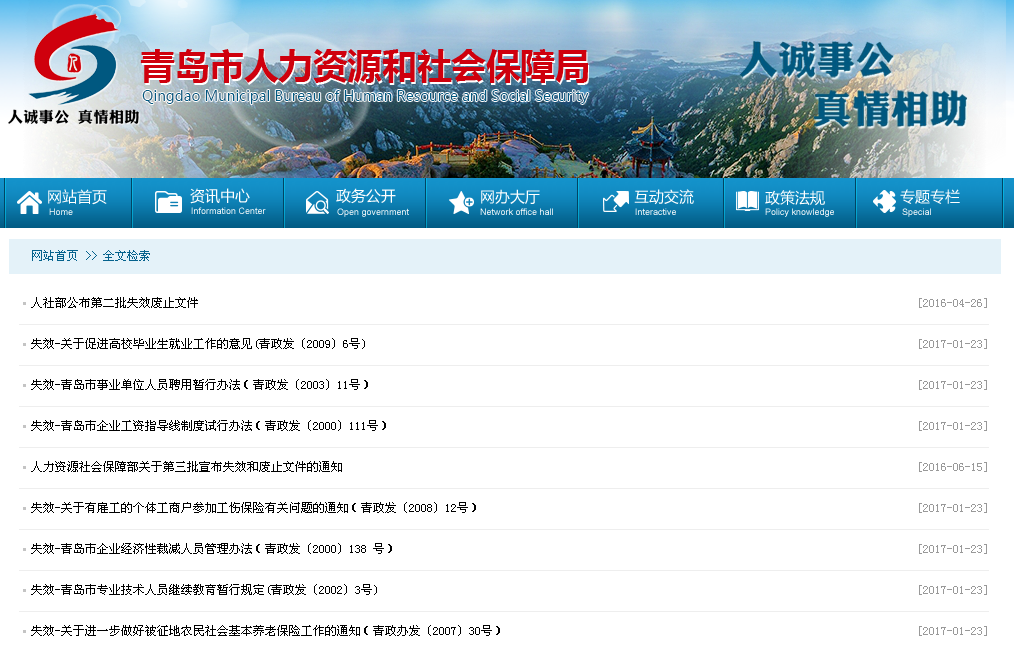
Task: Open article 人社部公布第二批失效废止文件
Action: pos(114,303)
